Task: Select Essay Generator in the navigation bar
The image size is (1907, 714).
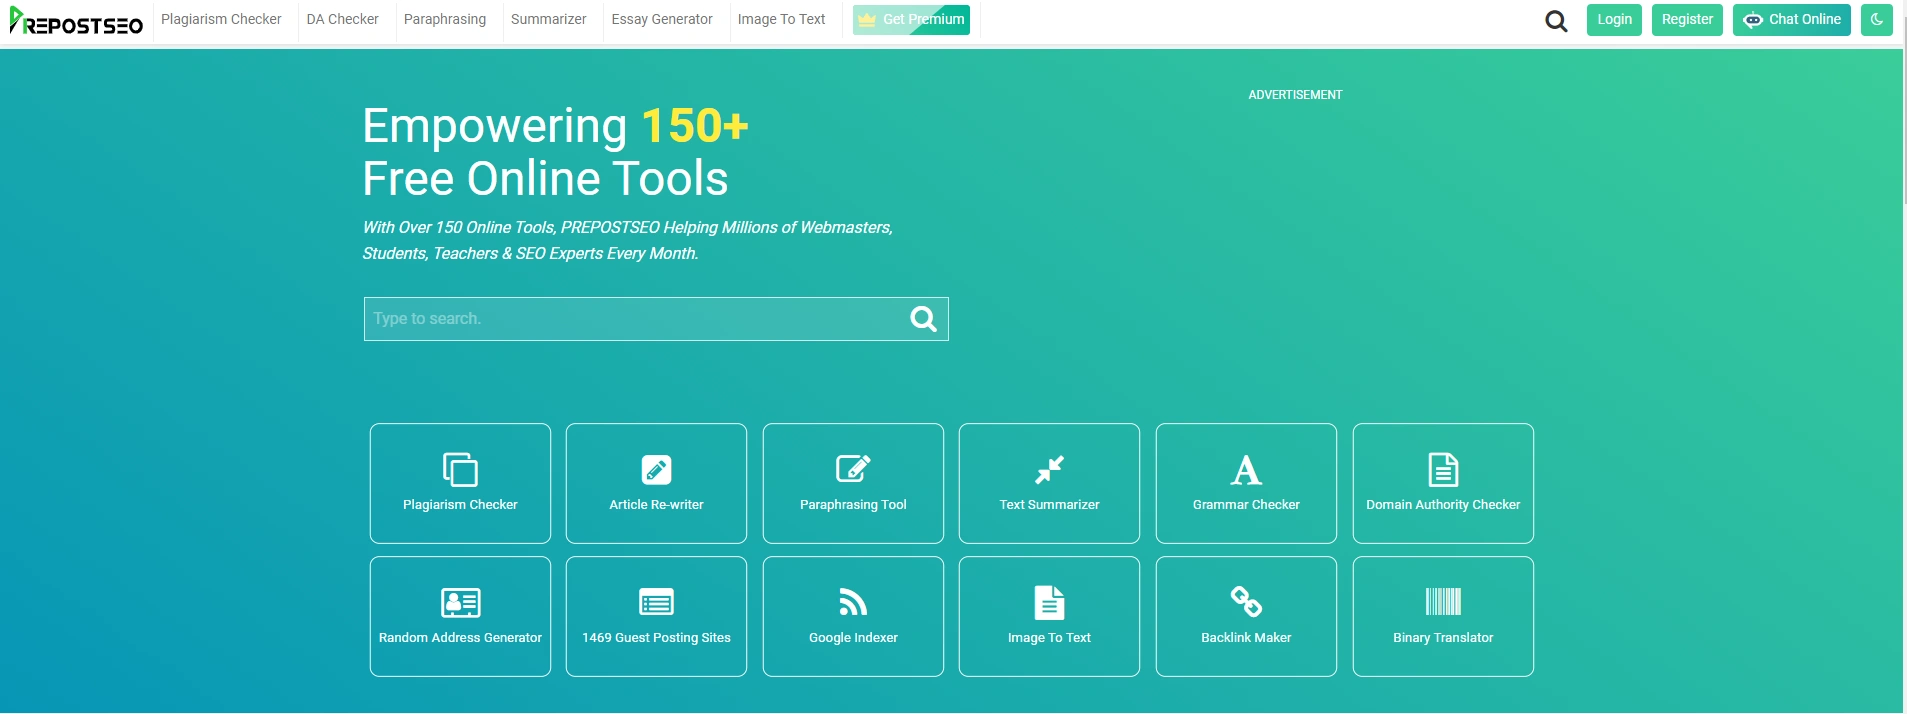Action: click(x=662, y=20)
